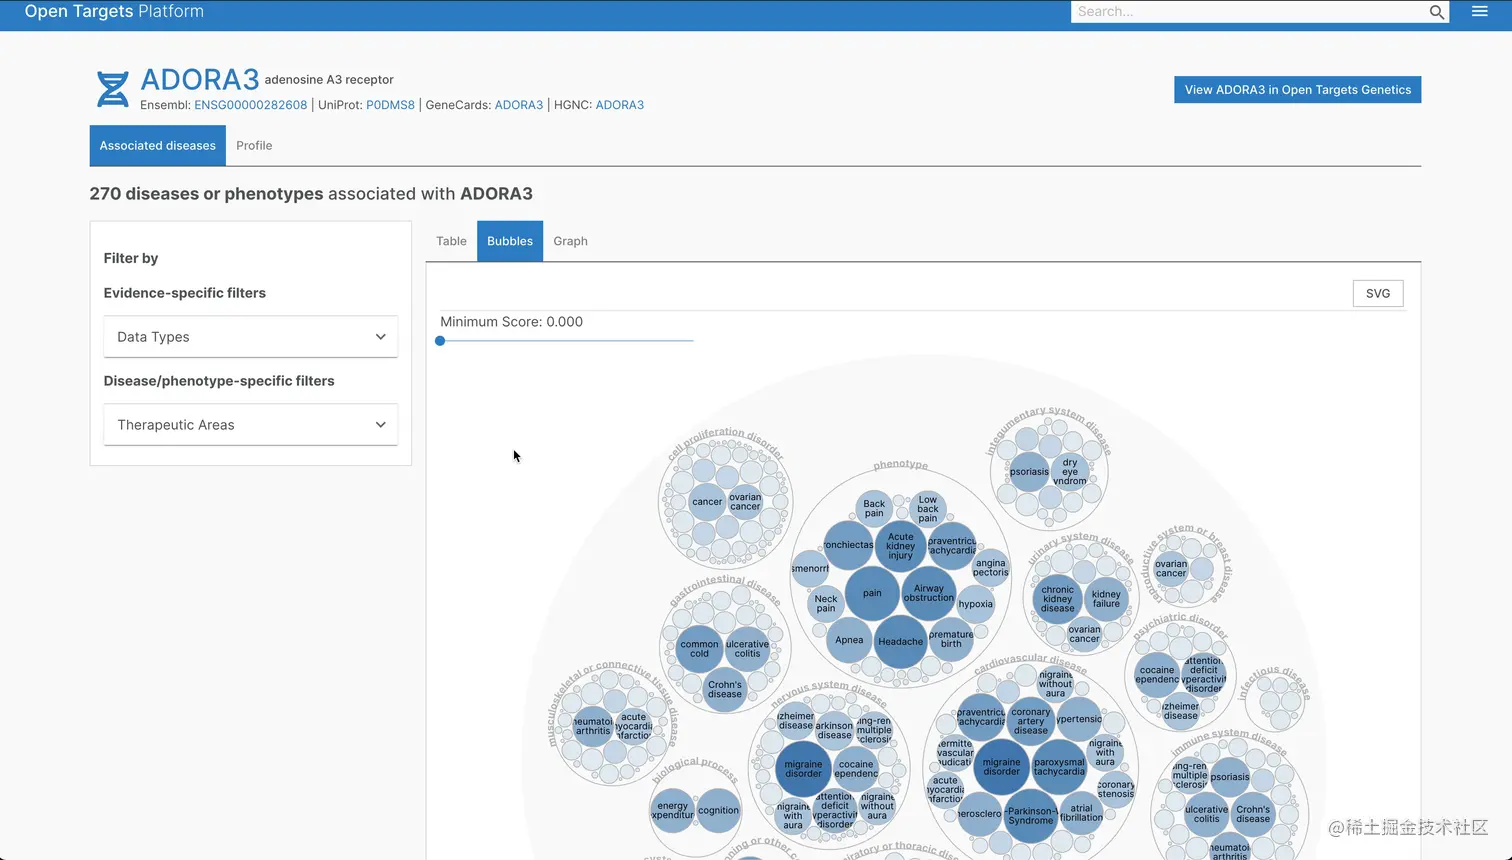Screen dimensions: 1512x860
Task: Open the Profile tab
Action: pyautogui.click(x=254, y=146)
